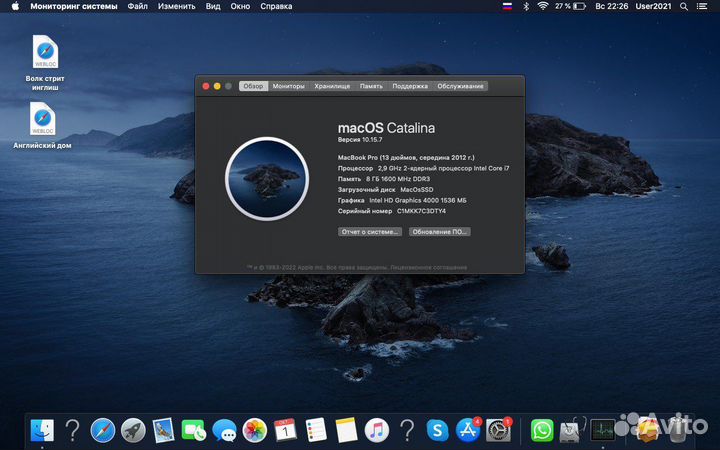Launch WhatsApp from the Dock
The width and height of the screenshot is (720, 450).
point(542,431)
